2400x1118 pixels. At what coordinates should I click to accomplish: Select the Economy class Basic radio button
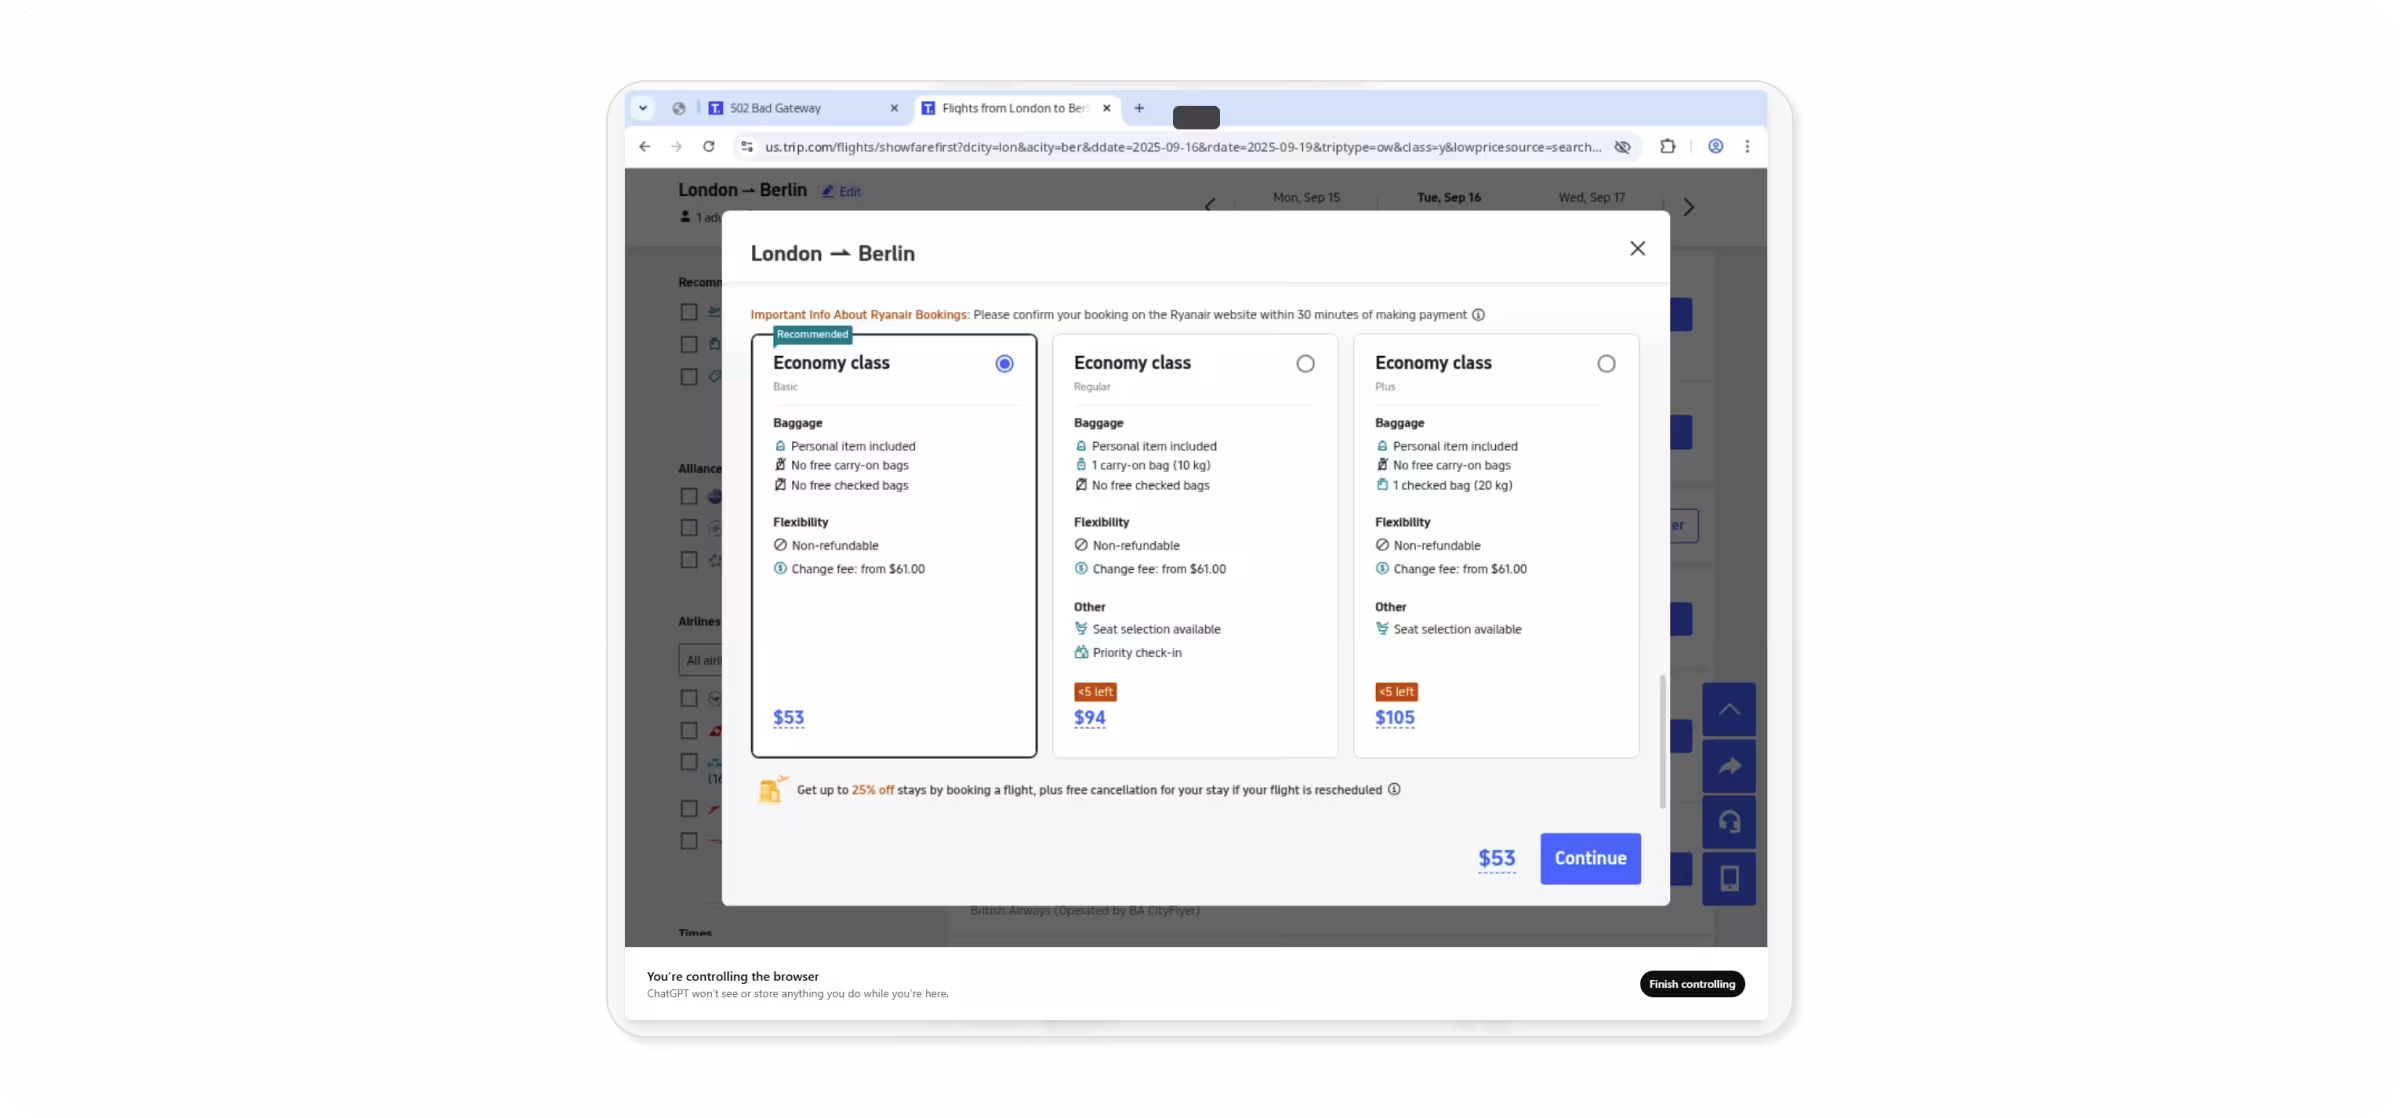[1004, 364]
